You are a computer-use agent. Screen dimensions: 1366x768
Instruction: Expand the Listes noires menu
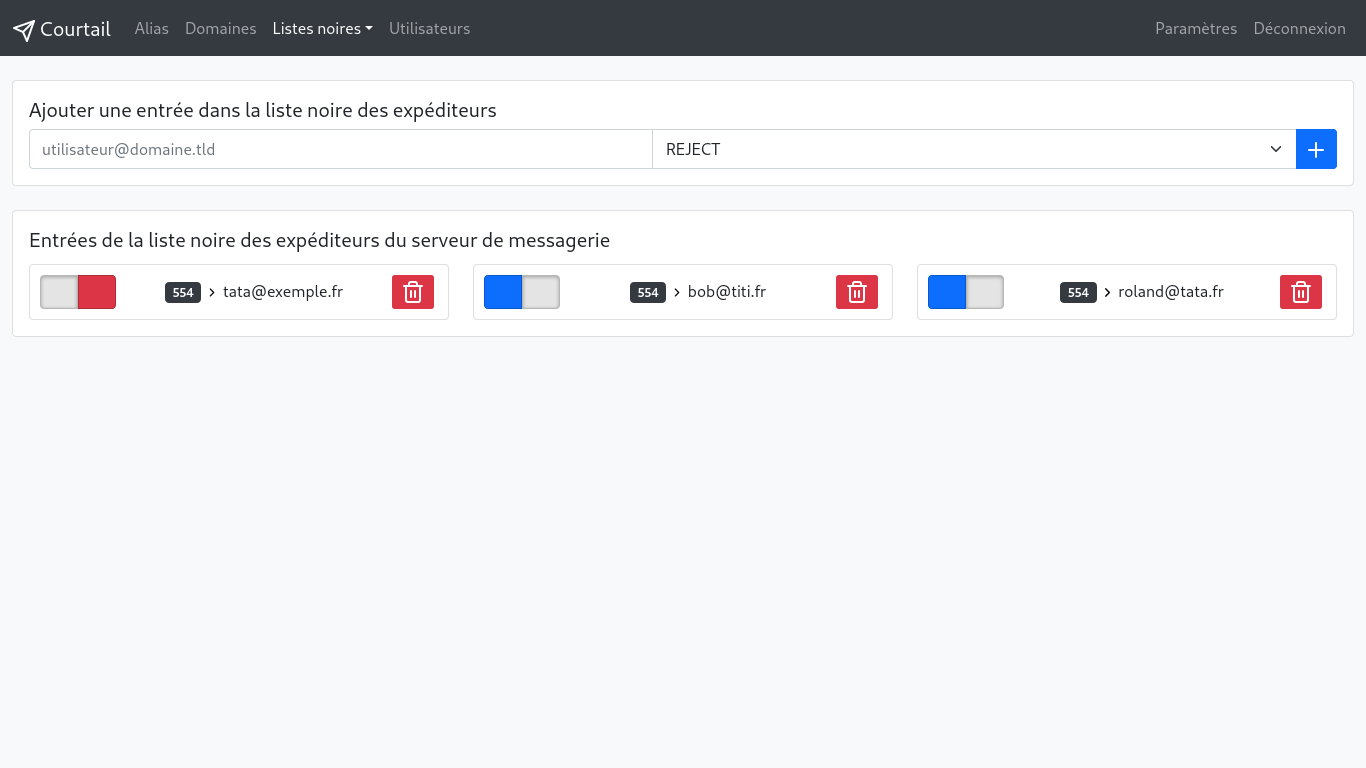pos(322,29)
